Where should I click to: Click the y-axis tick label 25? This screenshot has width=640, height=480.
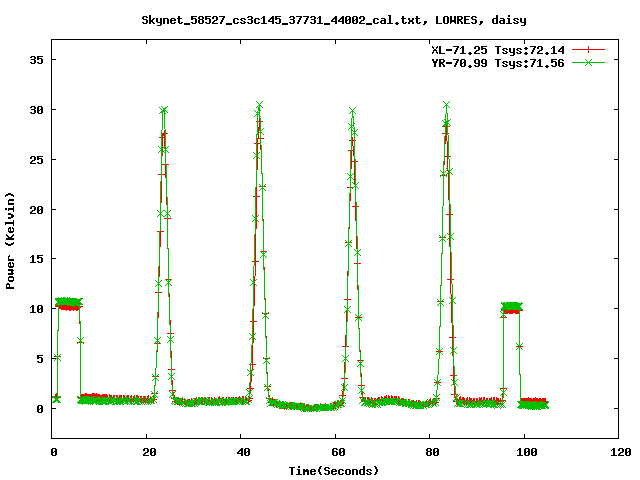tap(36, 160)
